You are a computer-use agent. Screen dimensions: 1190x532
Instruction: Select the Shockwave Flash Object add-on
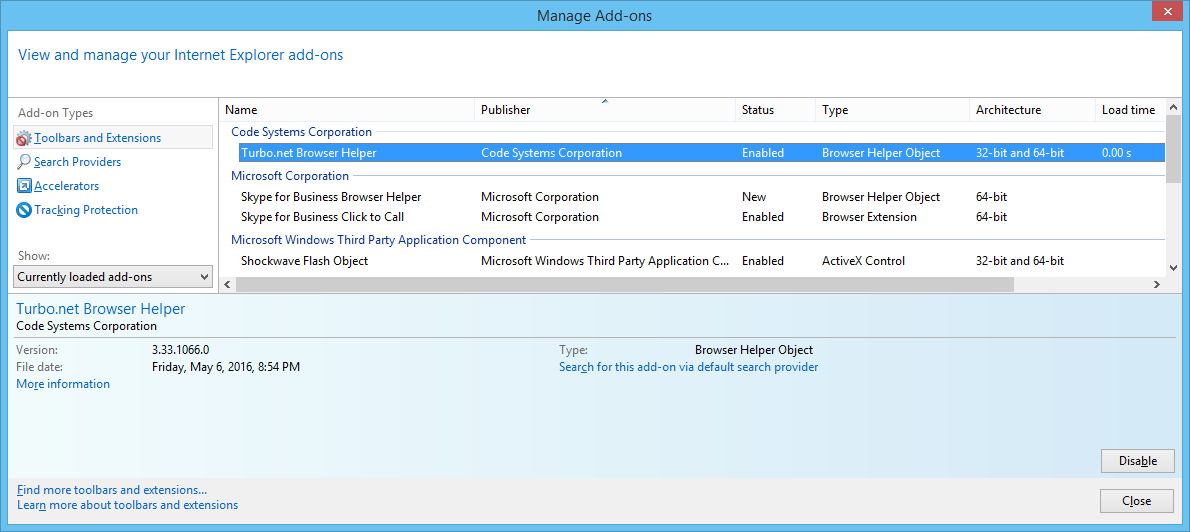pyautogui.click(x=304, y=261)
